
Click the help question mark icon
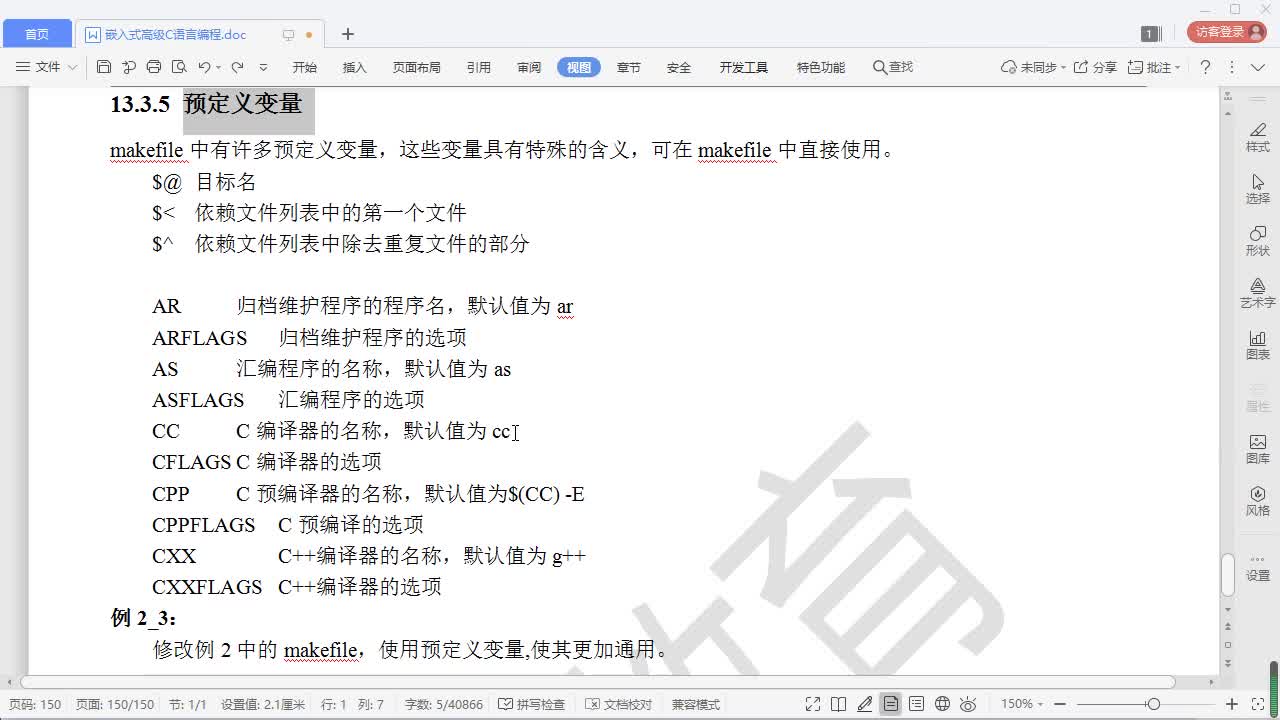click(1205, 67)
